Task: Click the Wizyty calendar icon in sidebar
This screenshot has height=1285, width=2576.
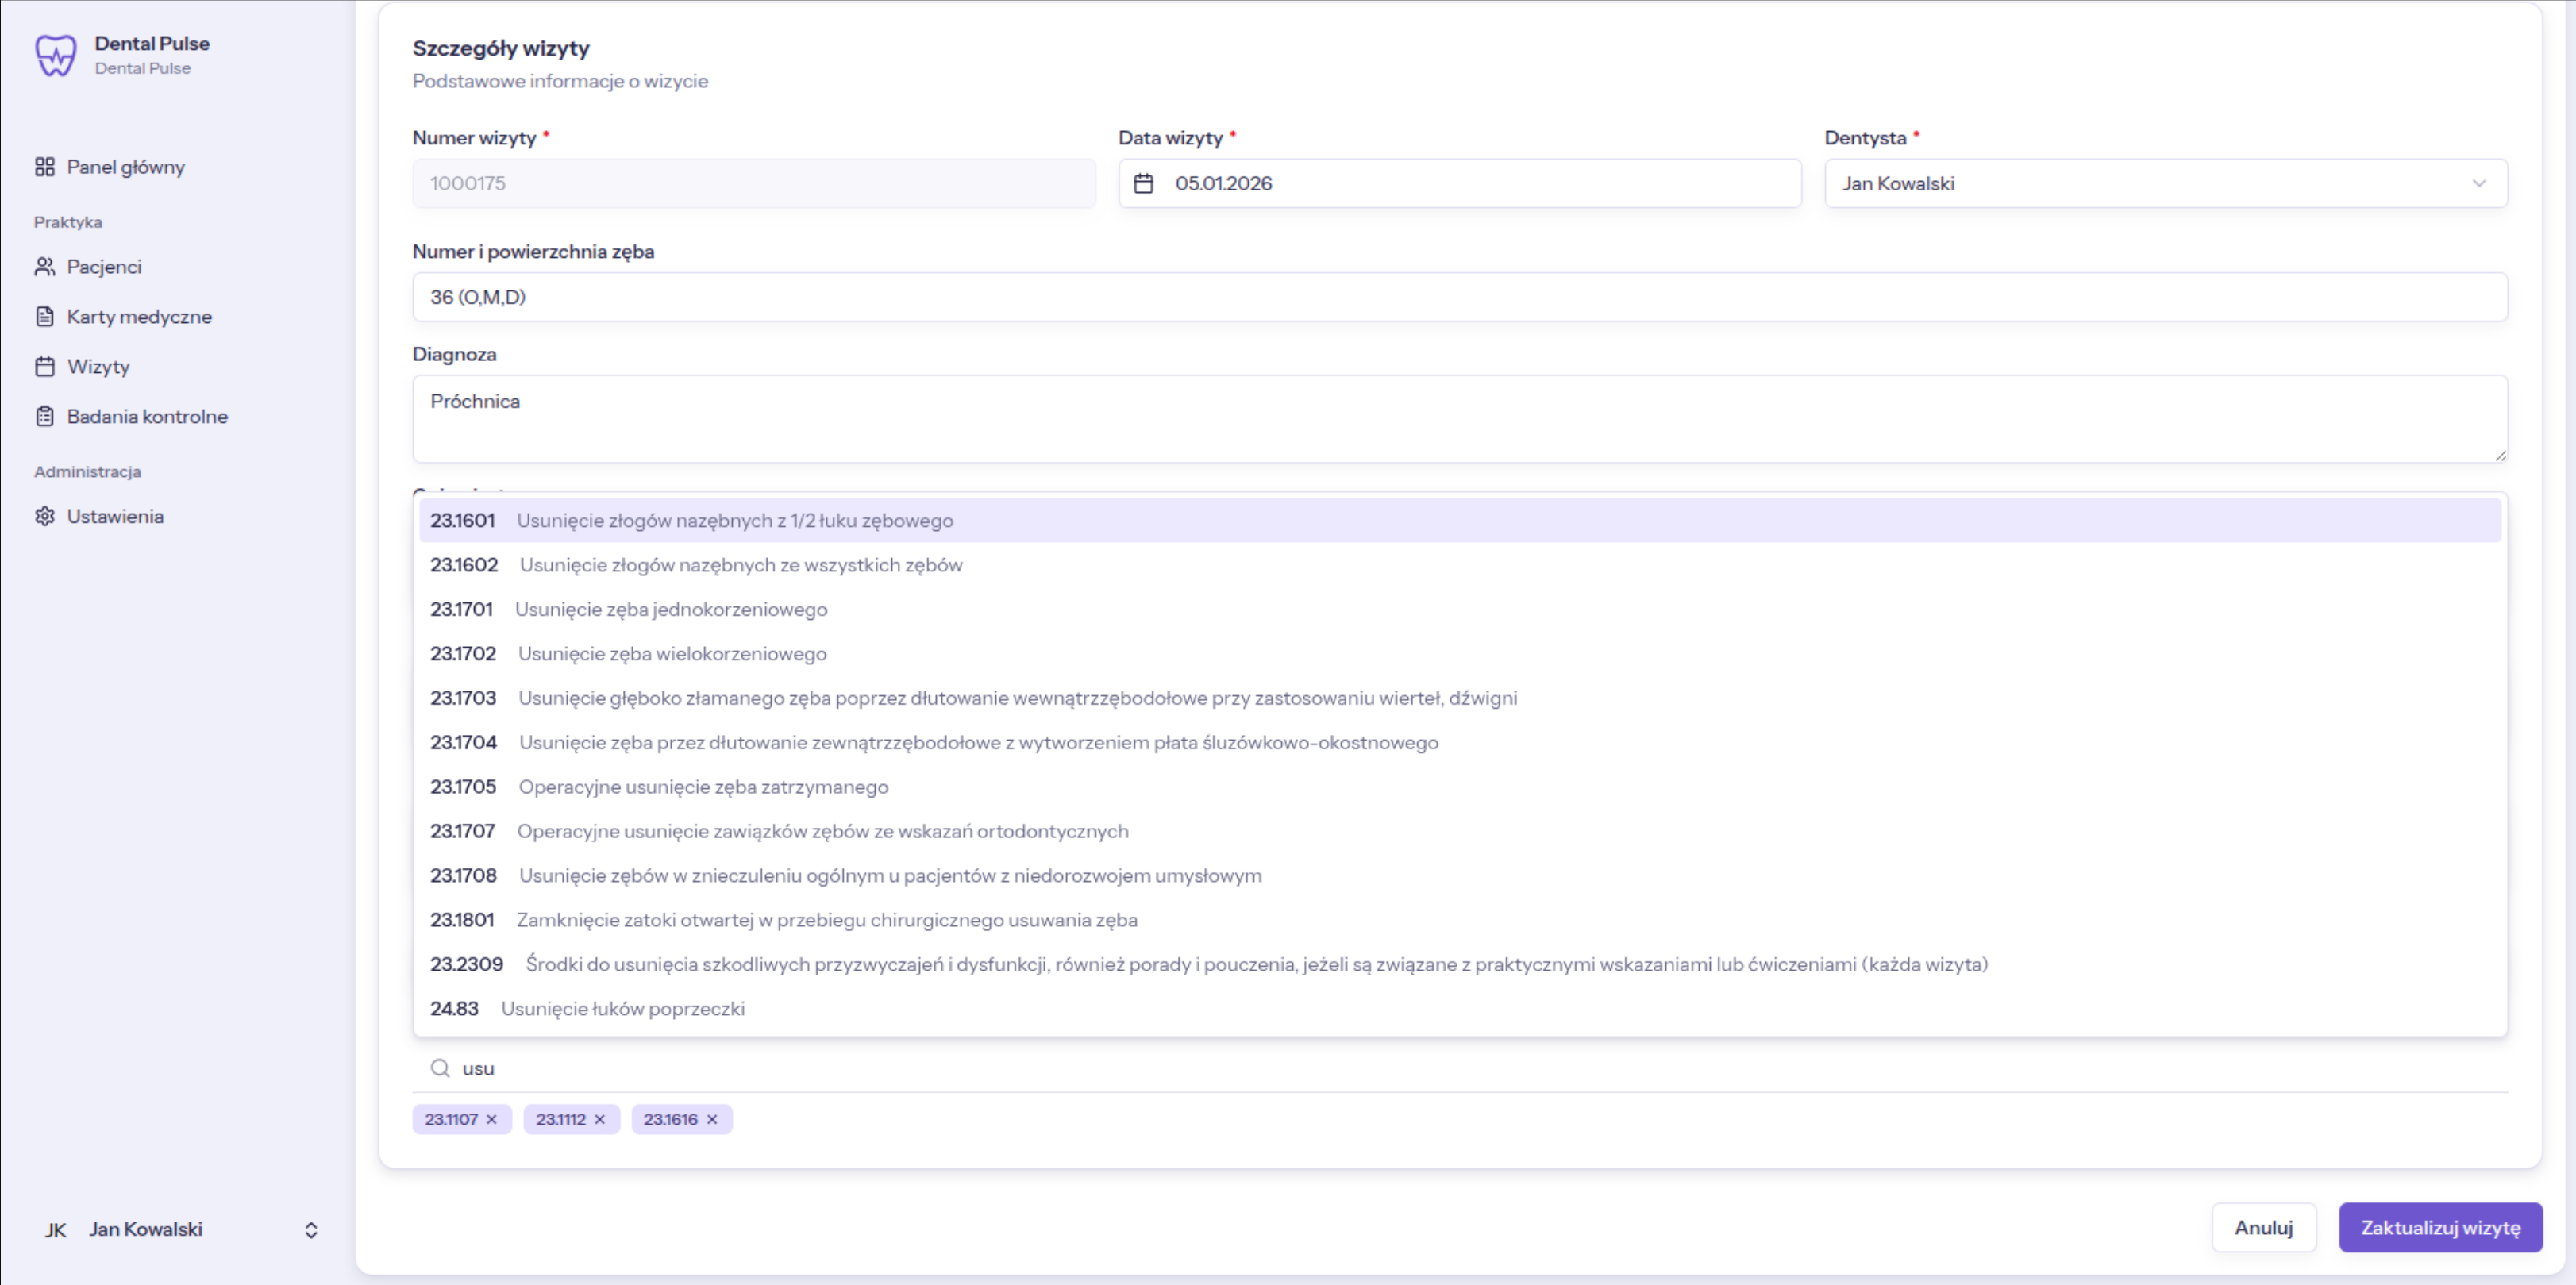Action: click(44, 367)
